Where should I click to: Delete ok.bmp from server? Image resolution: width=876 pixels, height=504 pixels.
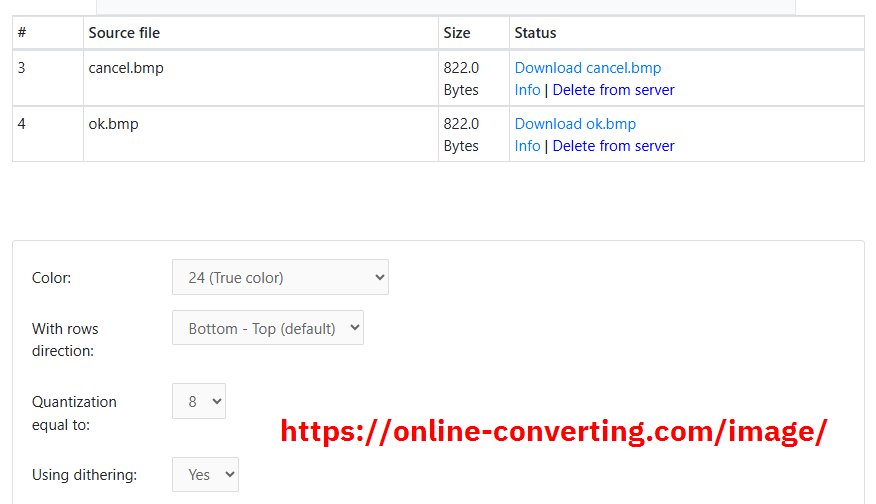pyautogui.click(x=613, y=146)
